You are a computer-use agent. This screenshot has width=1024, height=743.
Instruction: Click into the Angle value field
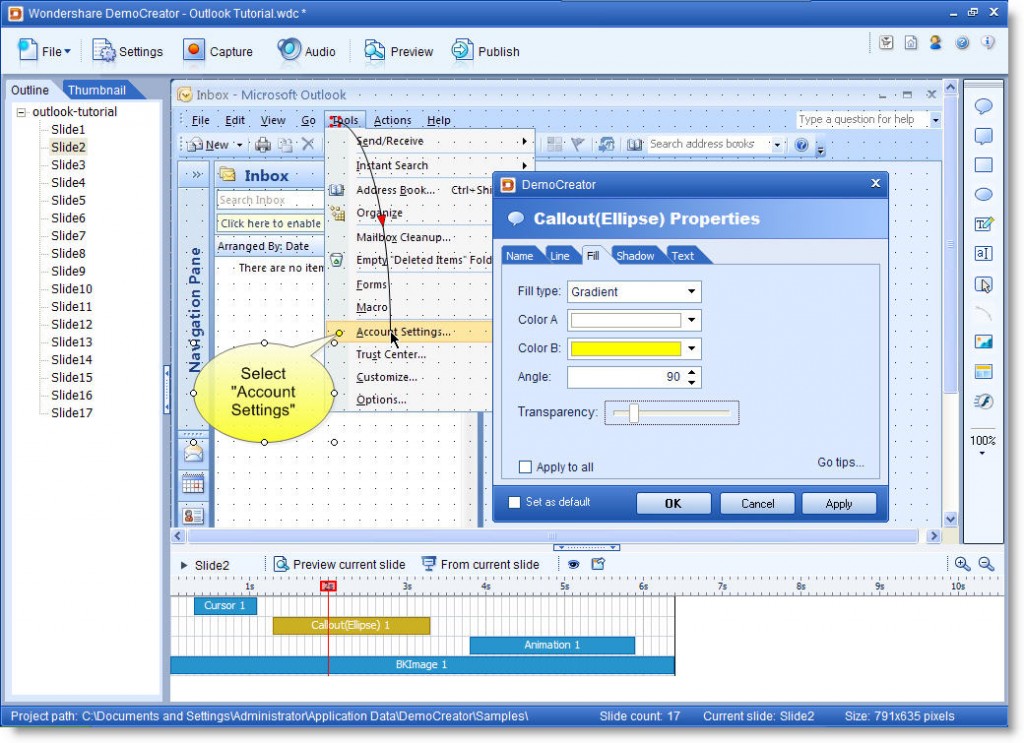[625, 377]
